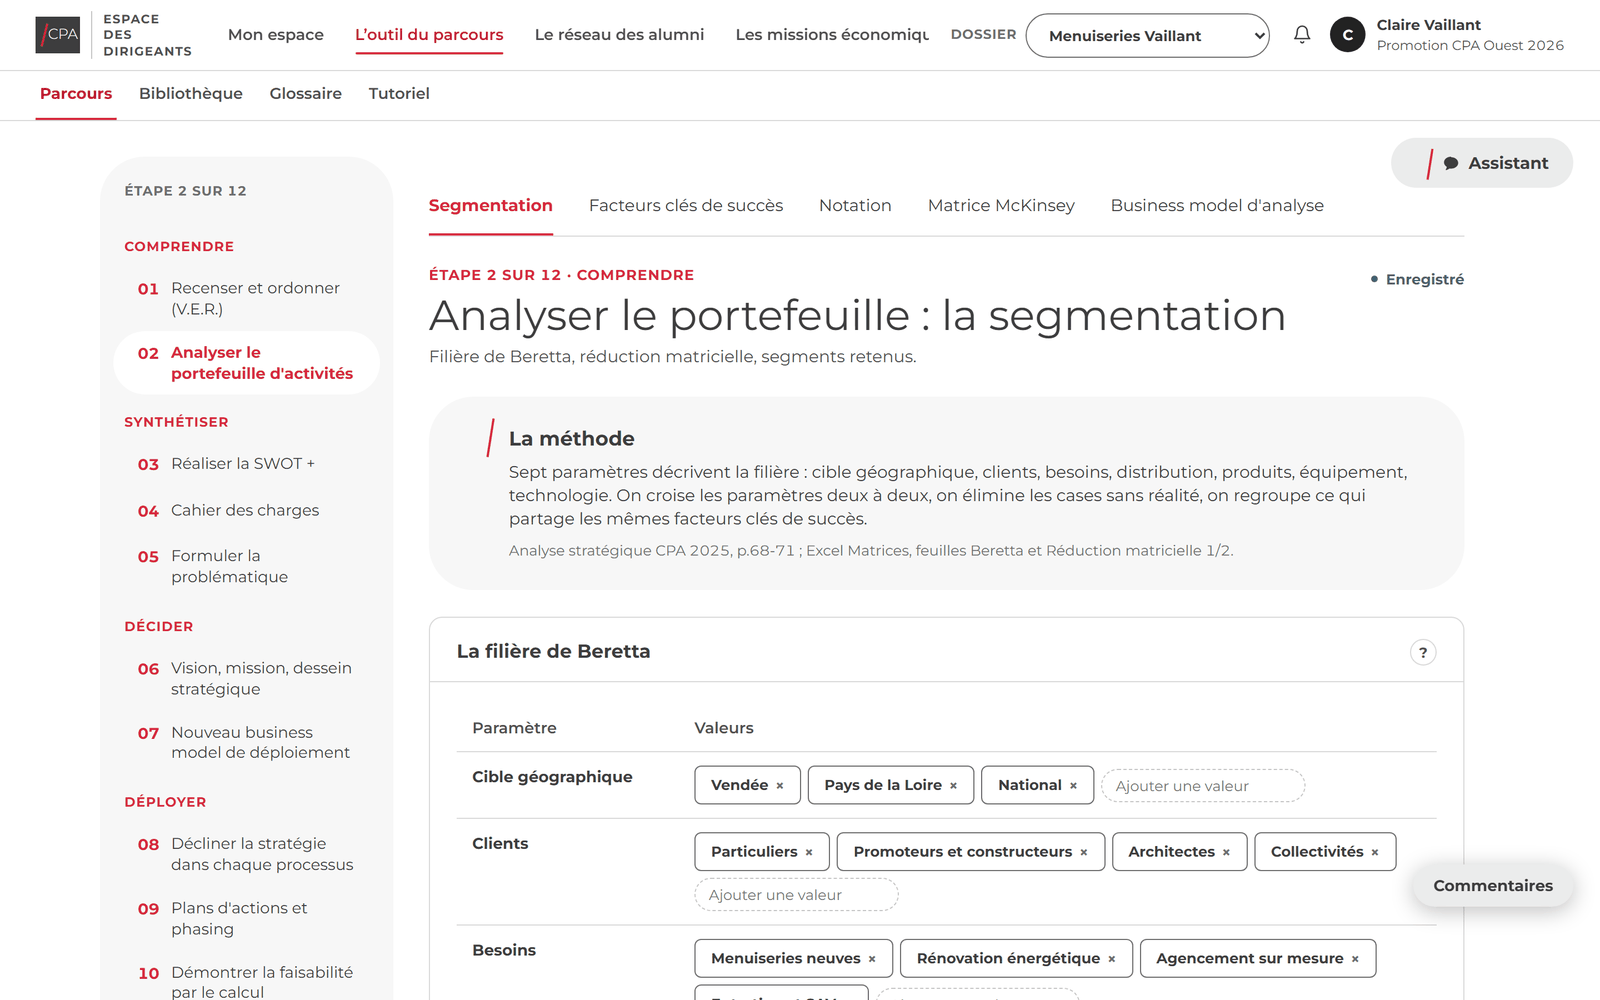This screenshot has height=1000, width=1600.
Task: Go to step 05 Formuler la problématique
Action: (247, 567)
